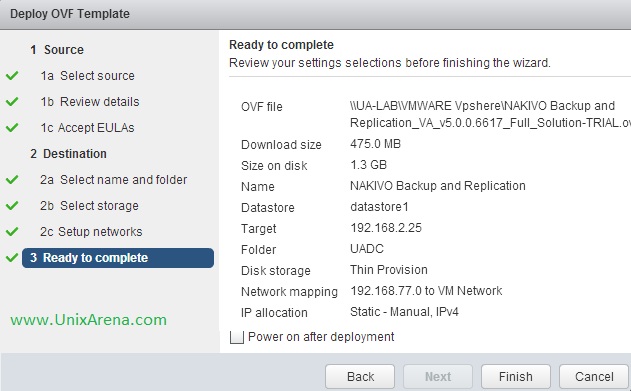Screen dimensions: 631x391
Task: Click green checkmark beside Select storage
Action: [x=12, y=206]
